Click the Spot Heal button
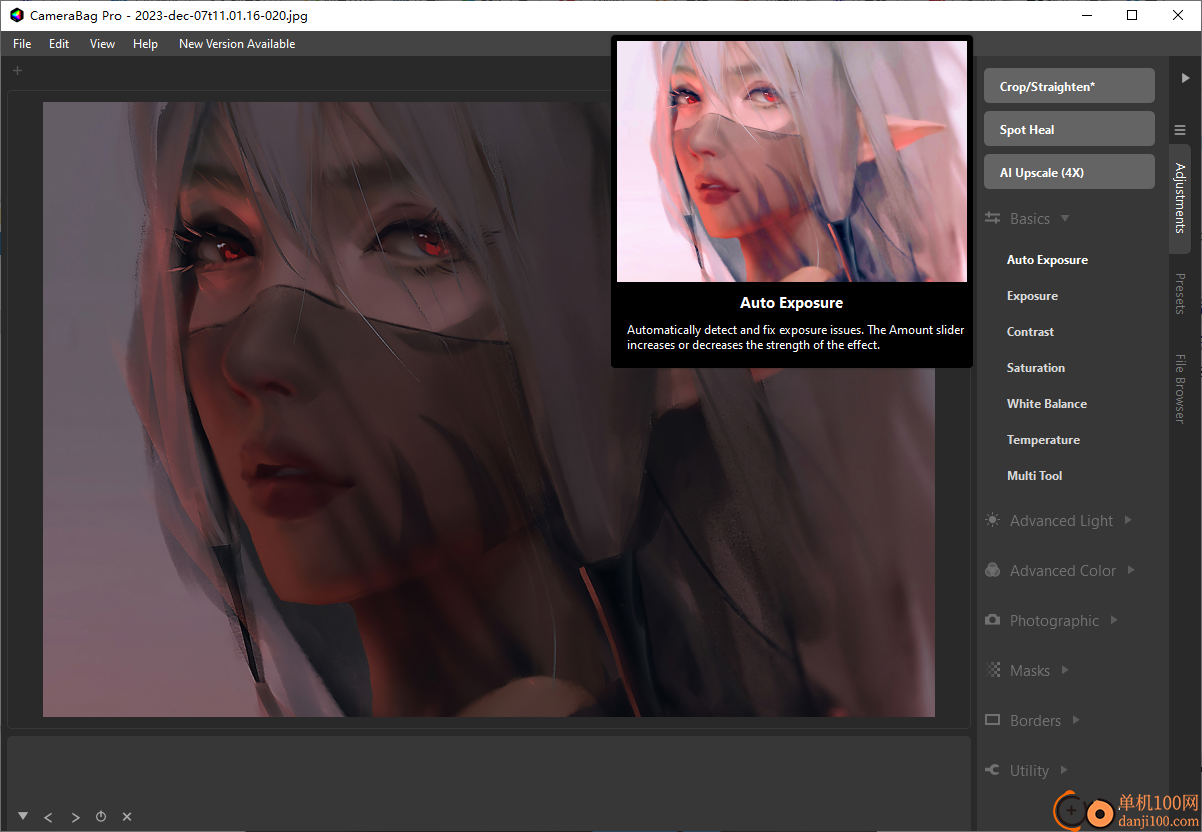1202x832 pixels. point(1069,129)
